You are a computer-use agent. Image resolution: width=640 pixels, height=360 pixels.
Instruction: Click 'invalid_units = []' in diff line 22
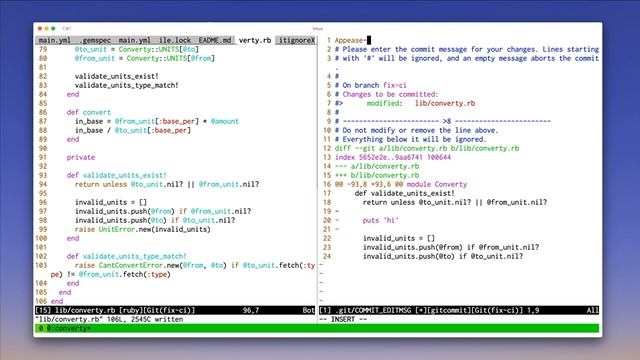pyautogui.click(x=399, y=238)
